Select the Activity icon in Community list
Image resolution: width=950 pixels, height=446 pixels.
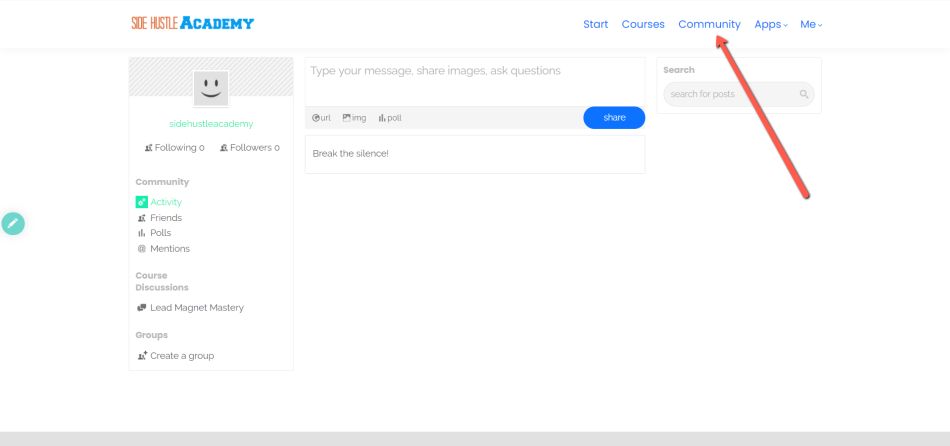141,202
